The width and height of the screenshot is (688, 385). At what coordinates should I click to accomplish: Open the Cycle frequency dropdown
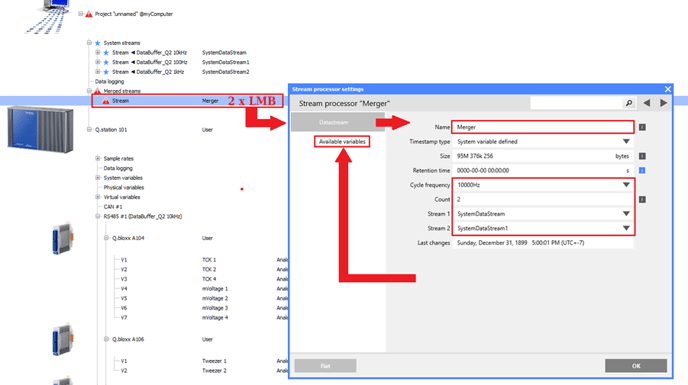point(626,185)
